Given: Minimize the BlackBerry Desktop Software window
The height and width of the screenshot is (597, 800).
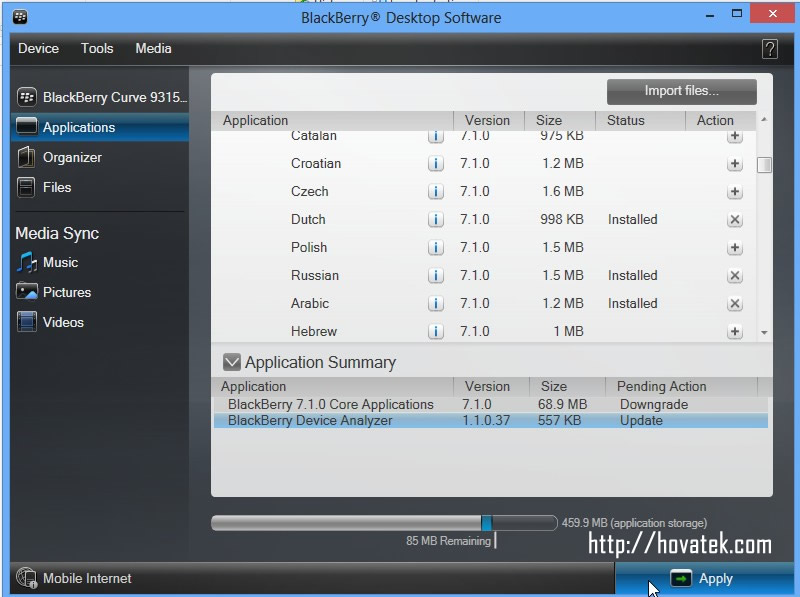Looking at the screenshot, I should coord(710,16).
